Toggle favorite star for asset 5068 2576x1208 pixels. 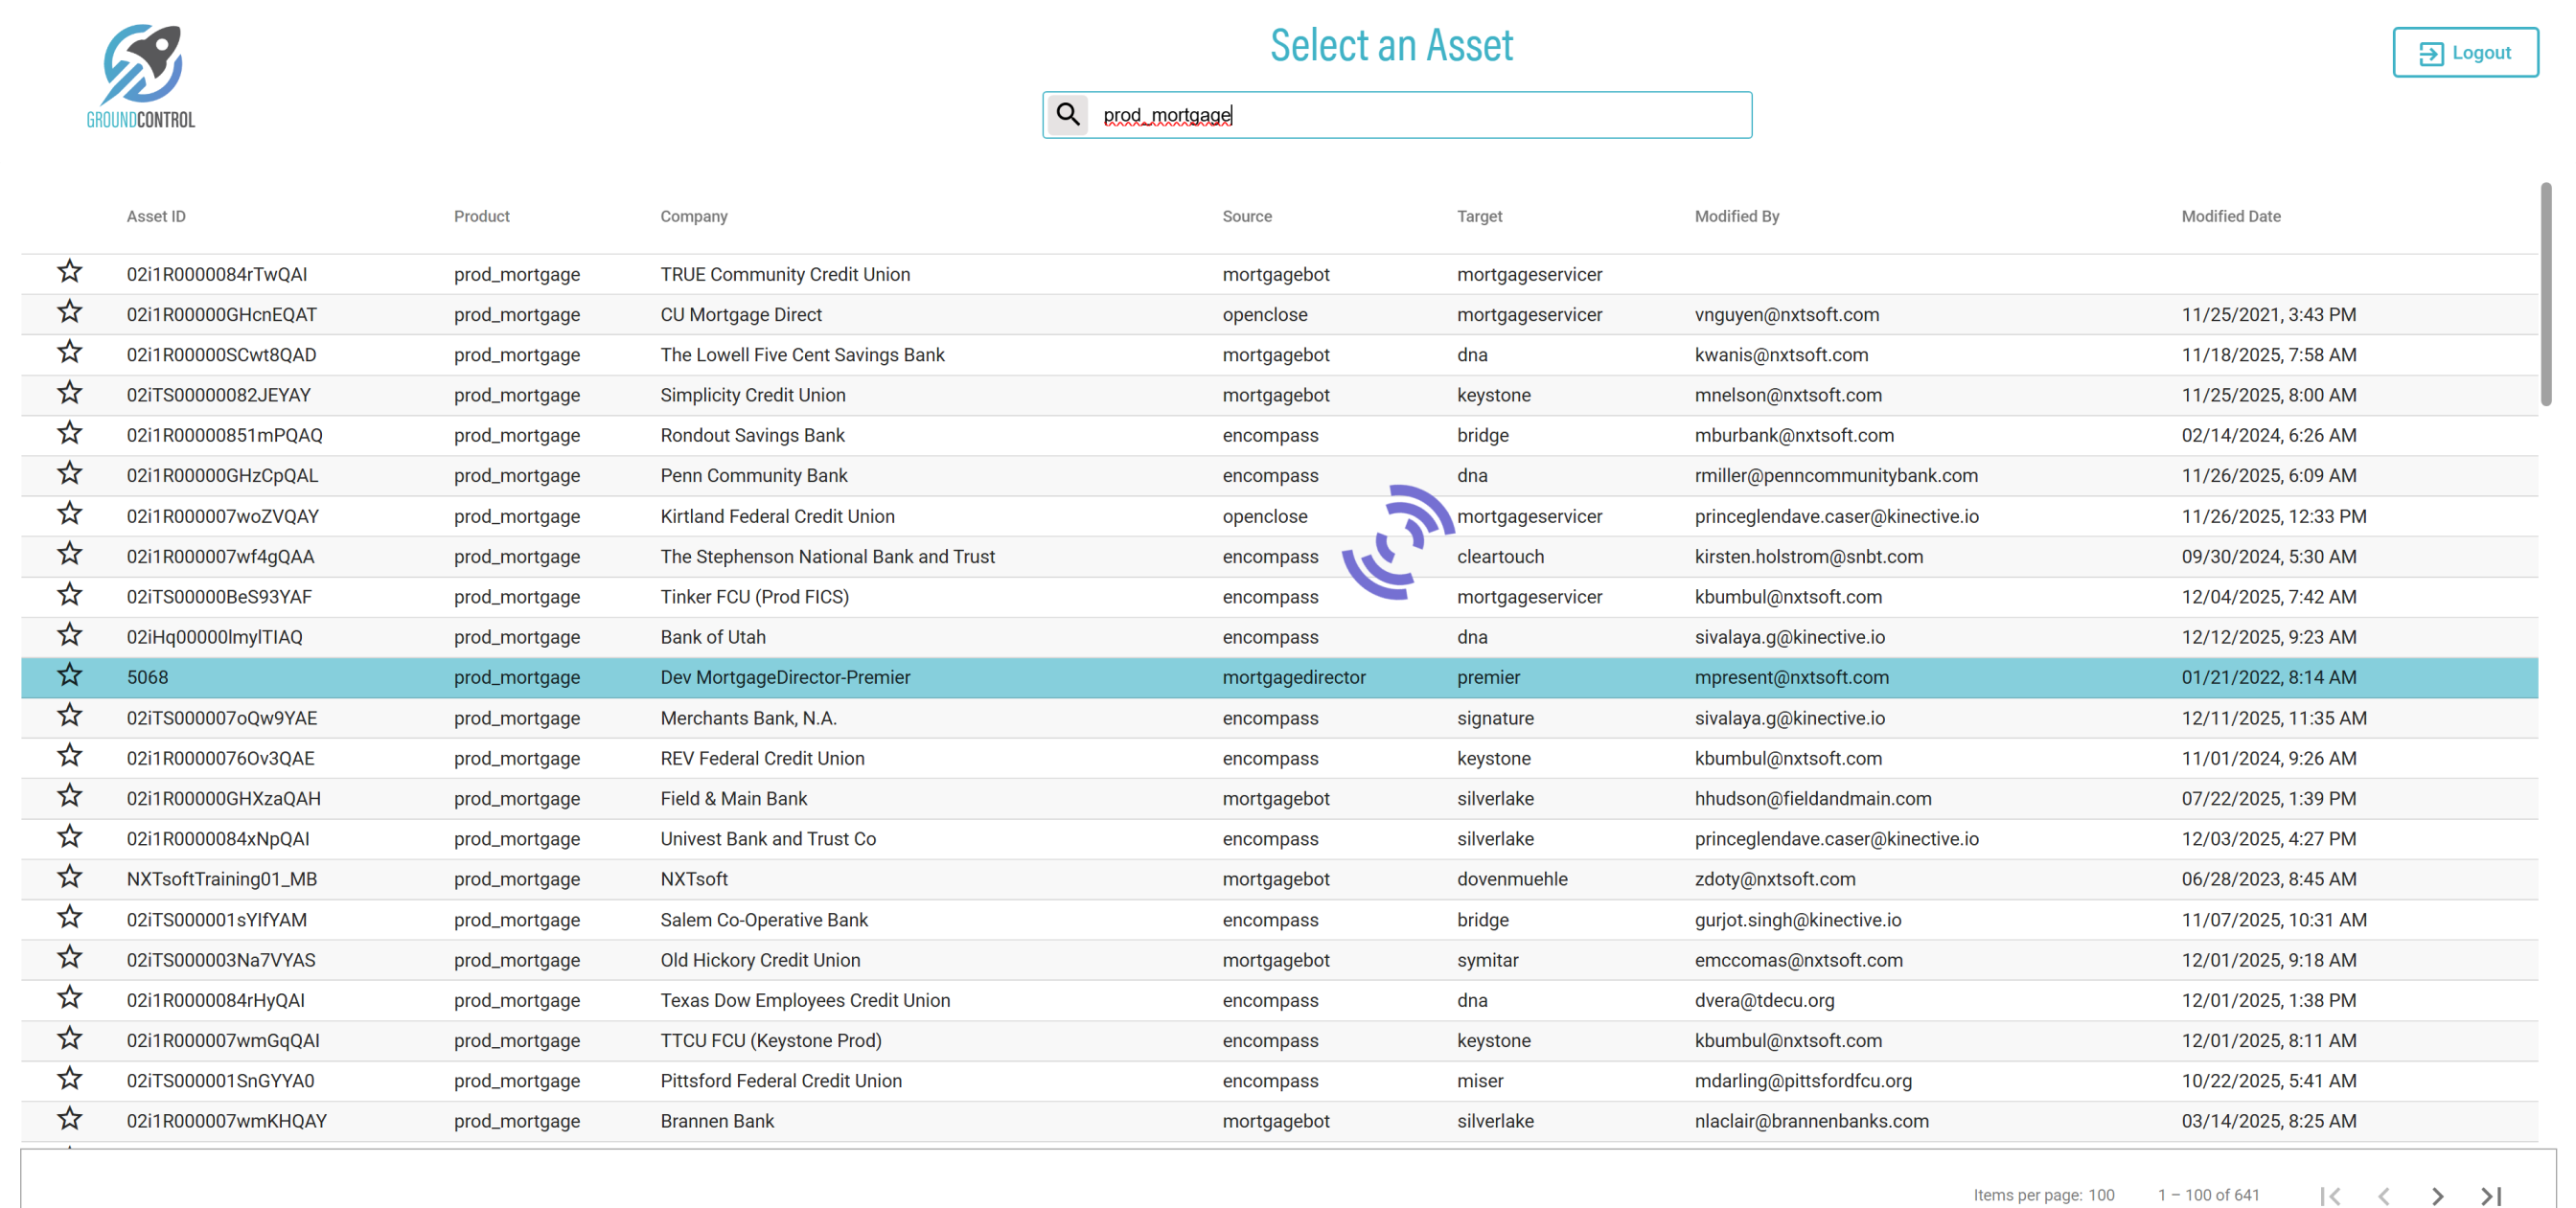[69, 675]
